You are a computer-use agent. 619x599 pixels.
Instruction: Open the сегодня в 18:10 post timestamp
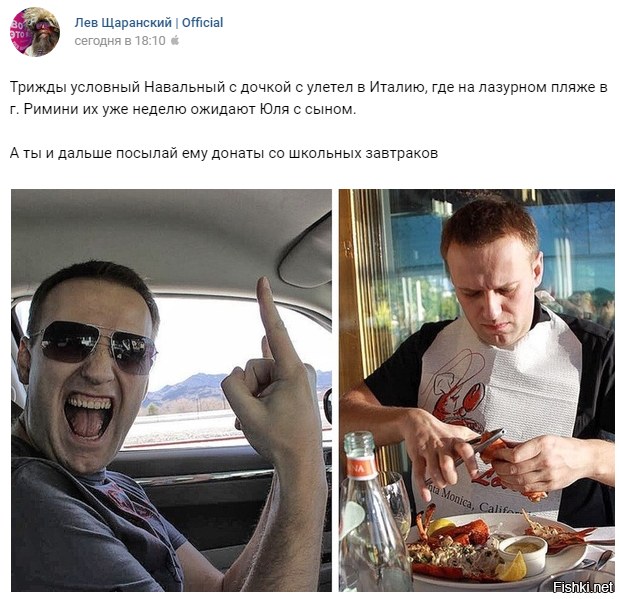coord(120,41)
